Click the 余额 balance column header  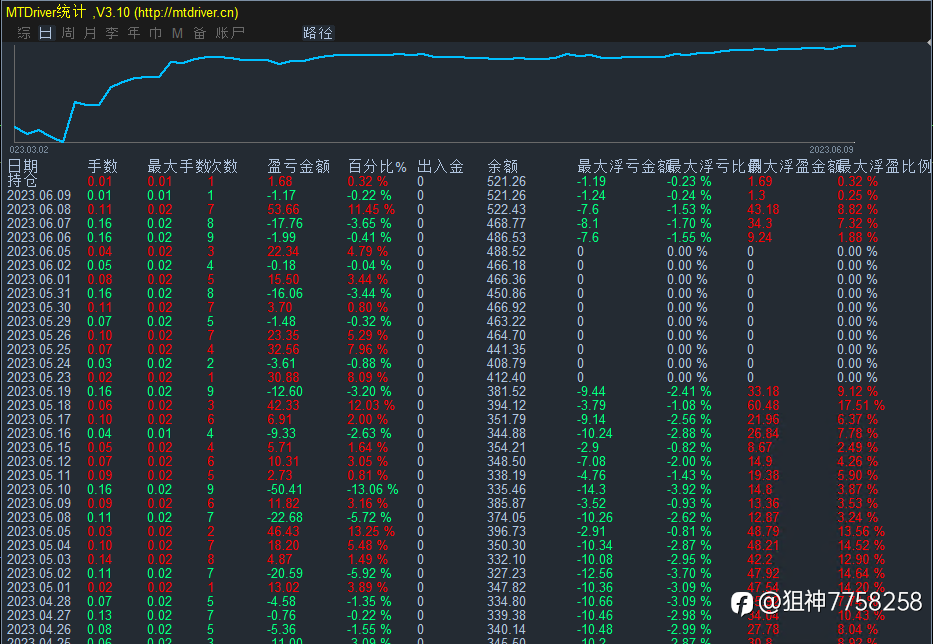click(x=502, y=166)
